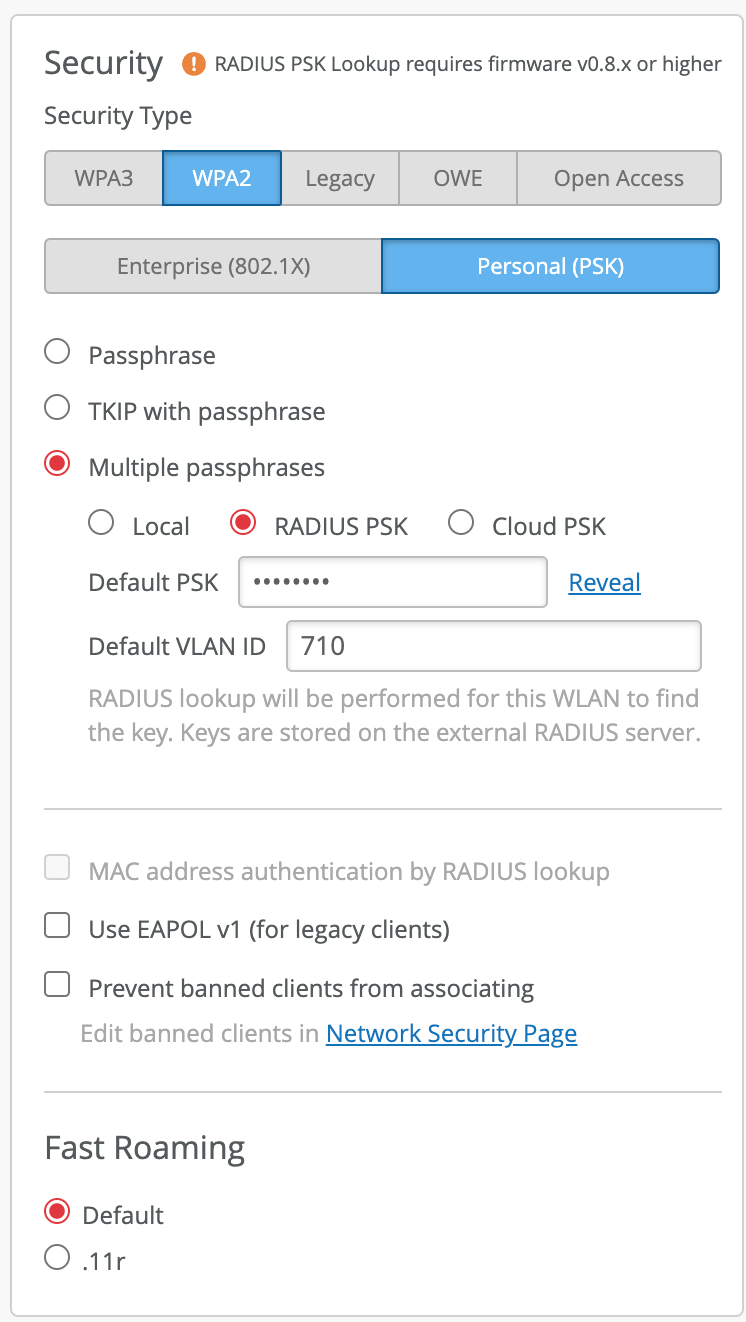Screen dimensions: 746x1322
Task: Select RADIUS PSK radio button
Action: click(243, 523)
